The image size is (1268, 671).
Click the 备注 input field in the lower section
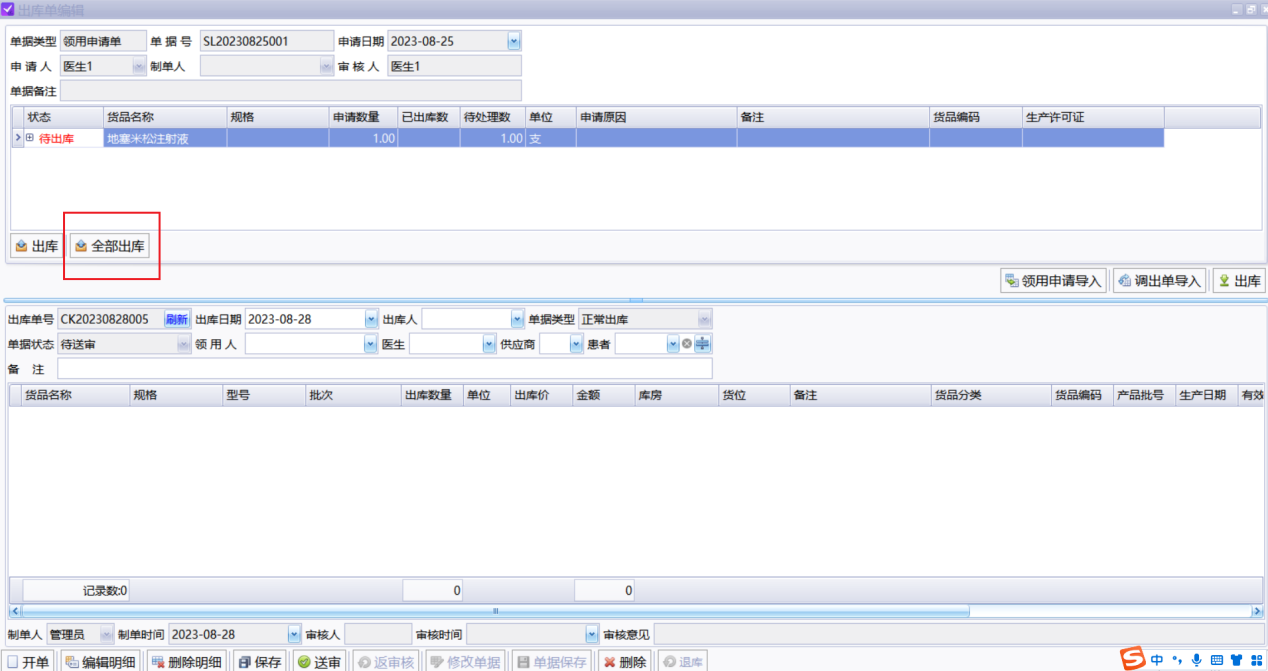pyautogui.click(x=385, y=369)
